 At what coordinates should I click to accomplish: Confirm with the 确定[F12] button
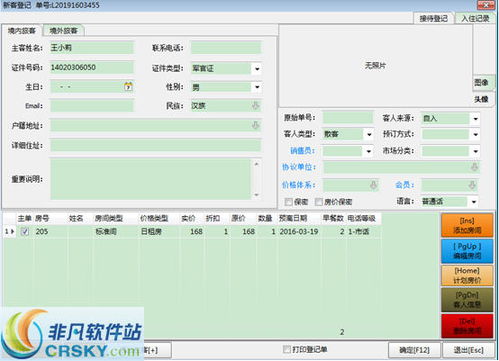(x=414, y=350)
